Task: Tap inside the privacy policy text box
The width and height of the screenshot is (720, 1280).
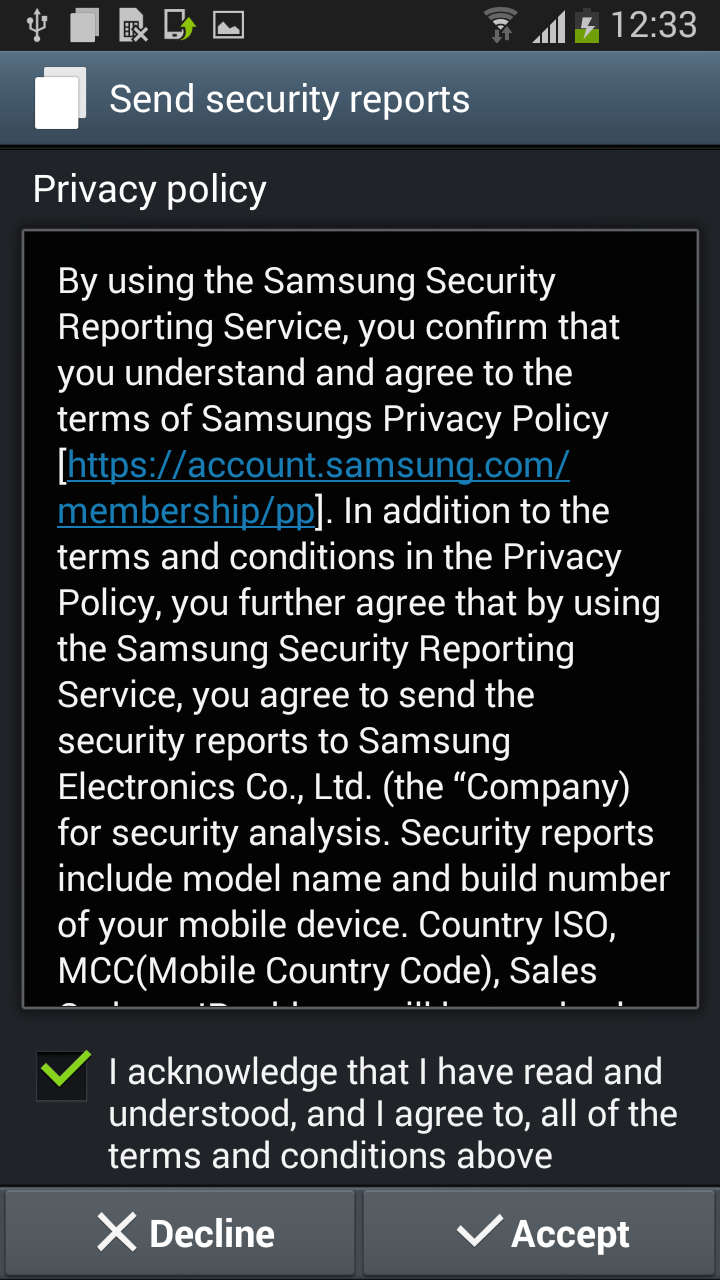Action: (x=360, y=700)
